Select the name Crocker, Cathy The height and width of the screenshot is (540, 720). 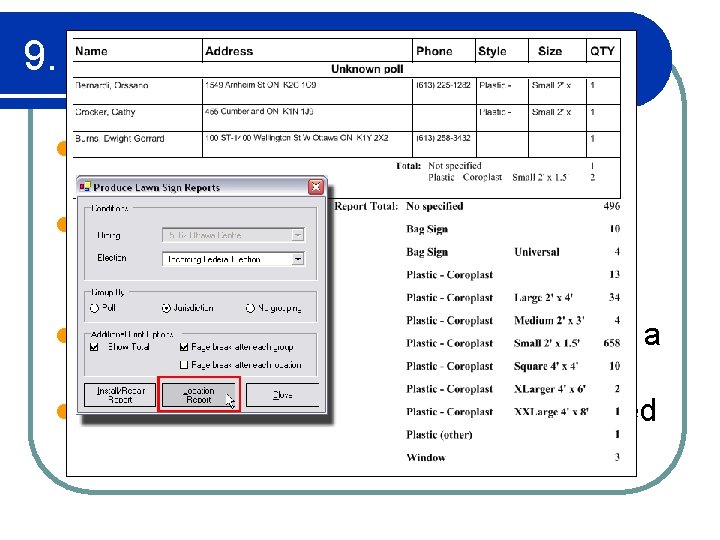pos(105,112)
